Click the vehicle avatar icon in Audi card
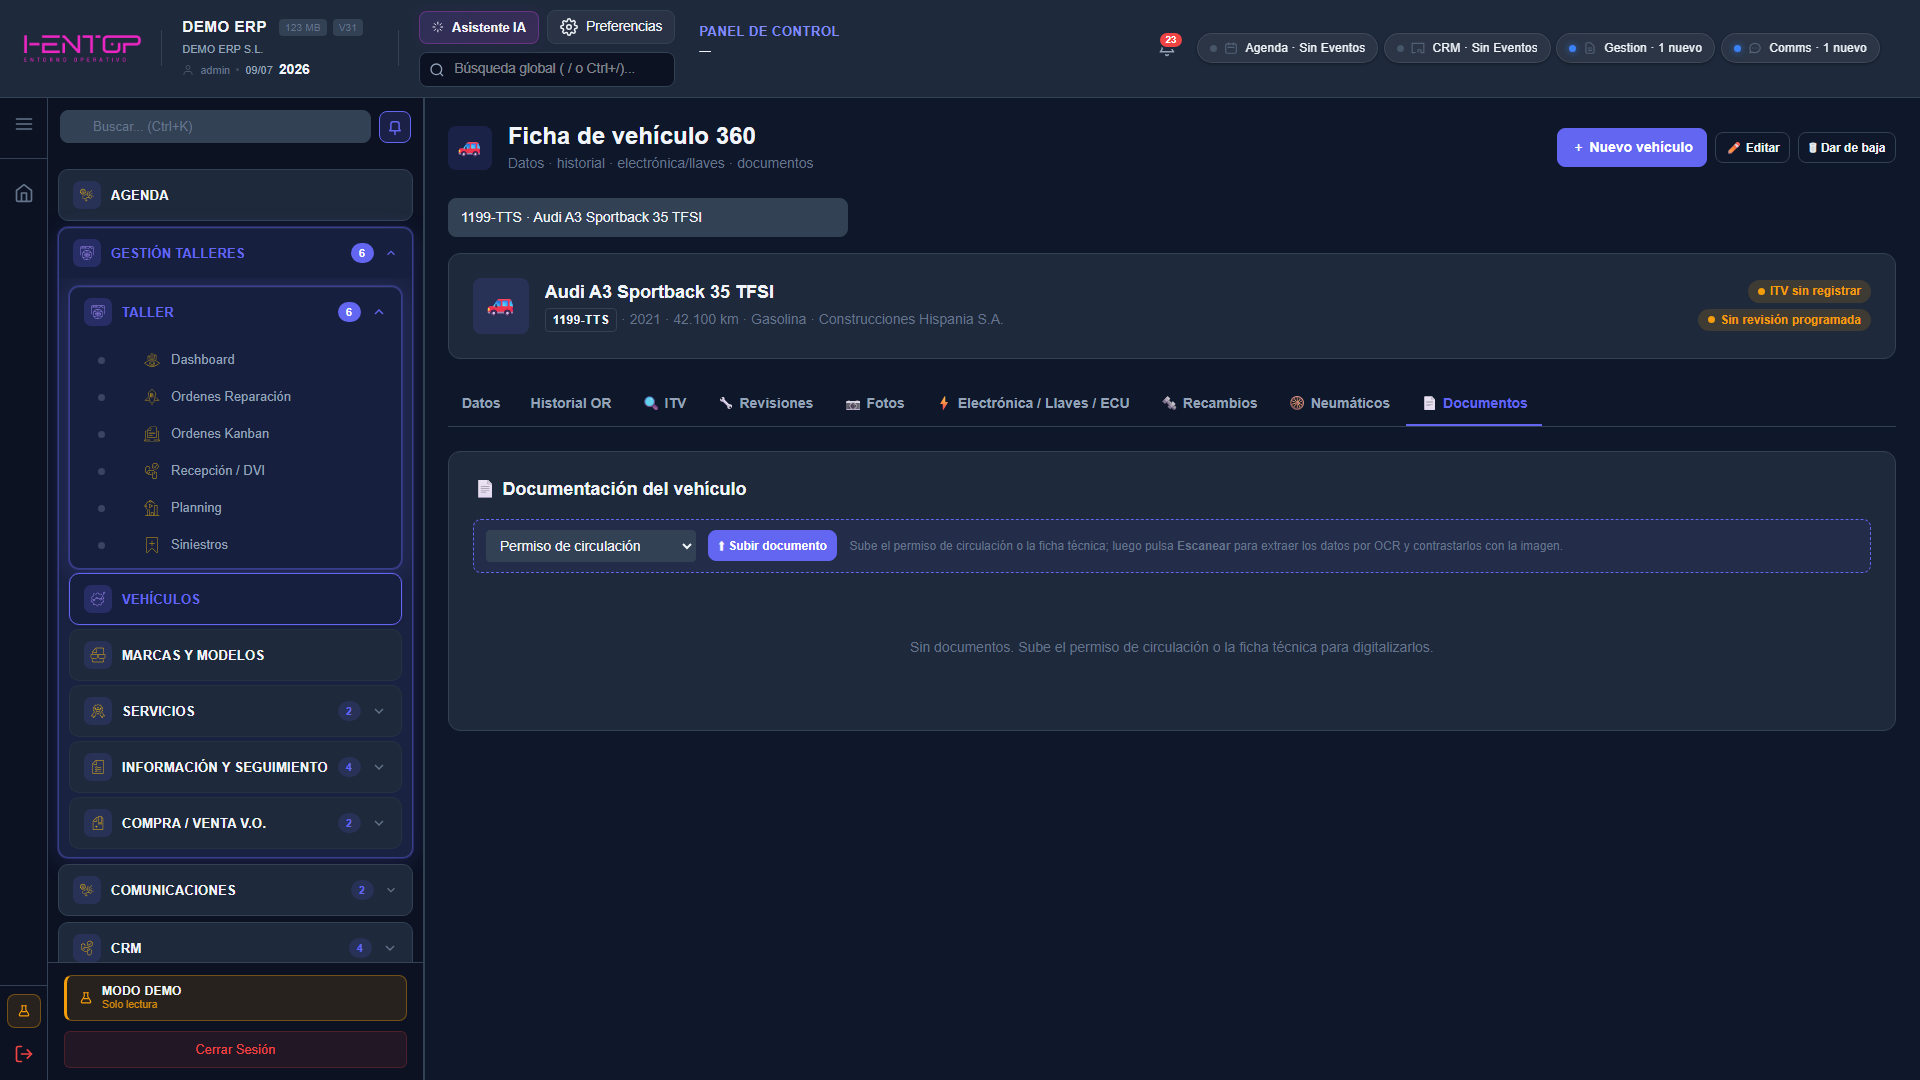The width and height of the screenshot is (1920, 1080). (x=501, y=306)
